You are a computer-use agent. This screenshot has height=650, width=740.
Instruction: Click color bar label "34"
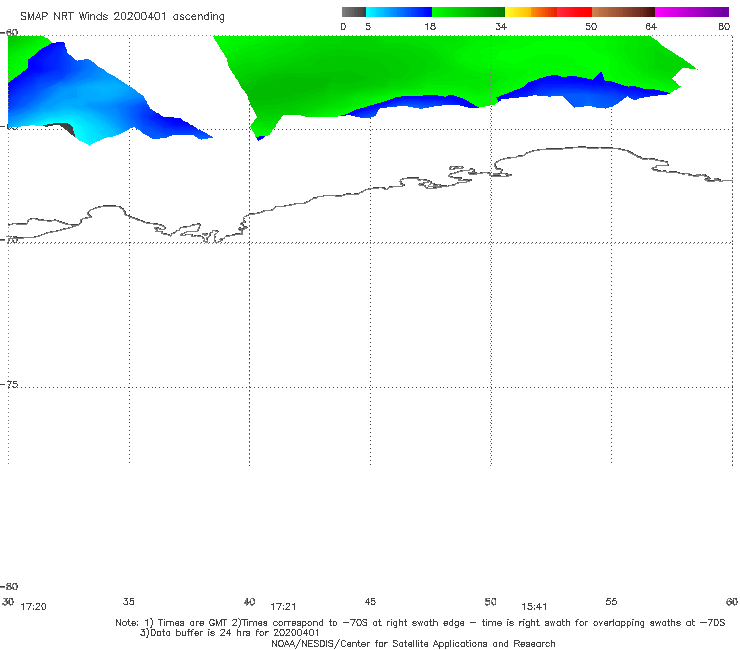[x=501, y=26]
